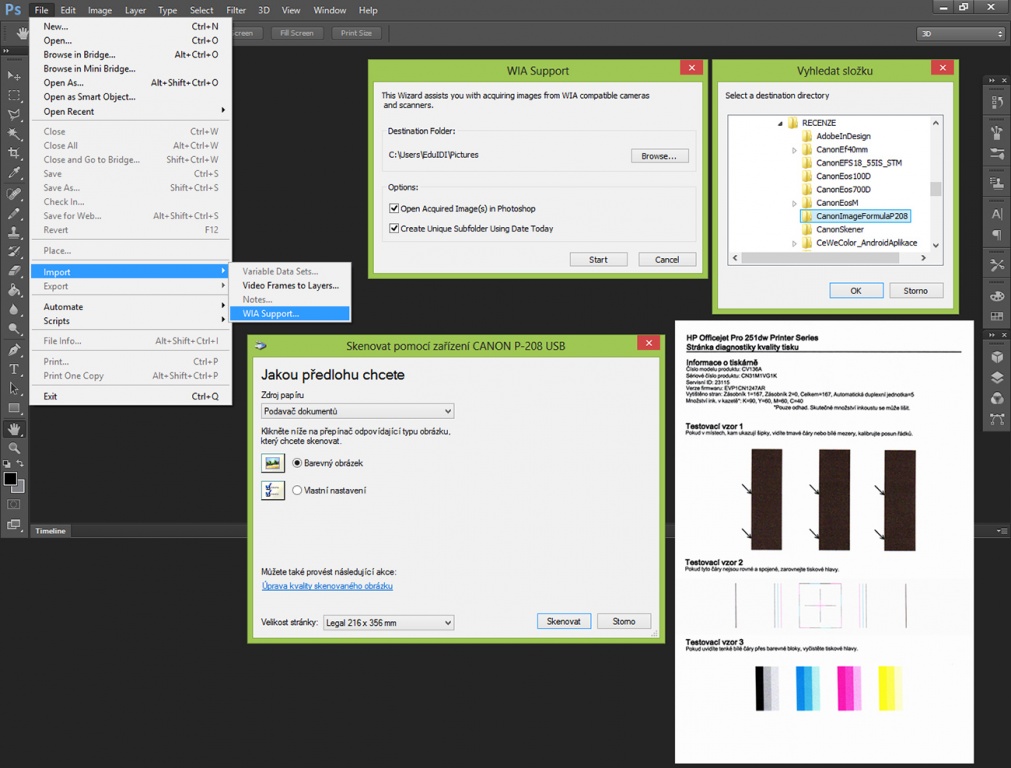Screen dimensions: 1011x768
Task: Choose Video Frames to Layers
Action: coord(290,285)
